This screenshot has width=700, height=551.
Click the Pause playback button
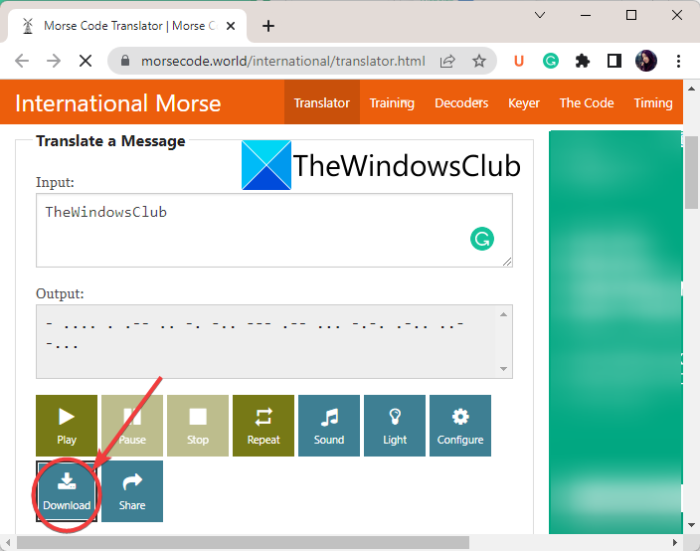click(x=132, y=426)
